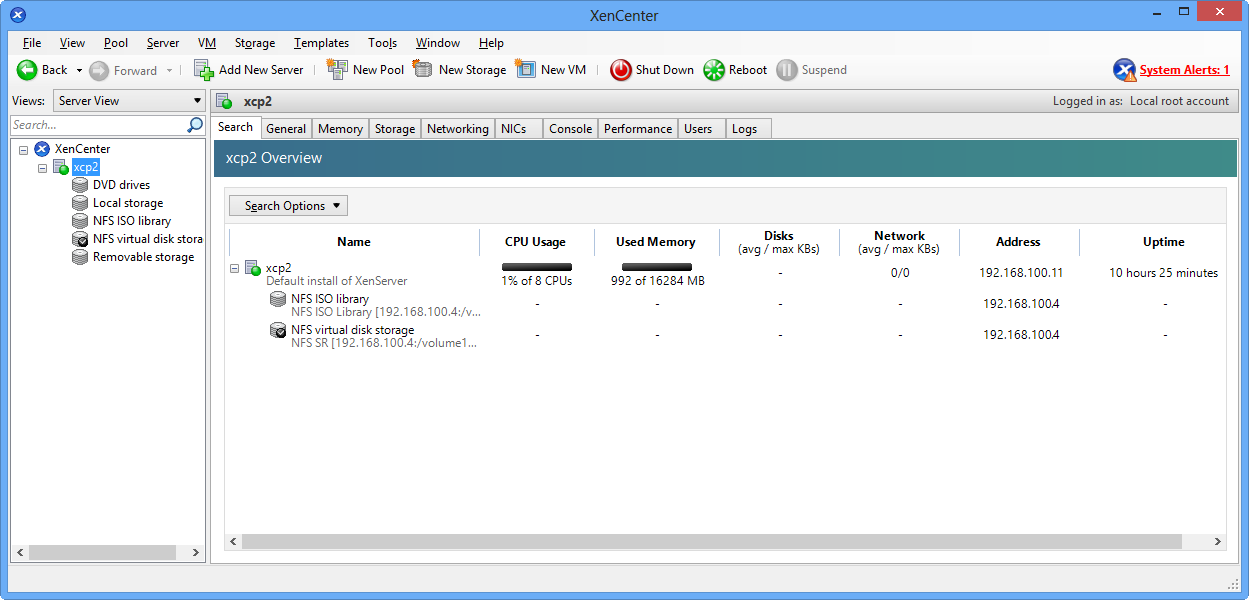
Task: Click the New Storage toolbar icon
Action: [x=423, y=69]
